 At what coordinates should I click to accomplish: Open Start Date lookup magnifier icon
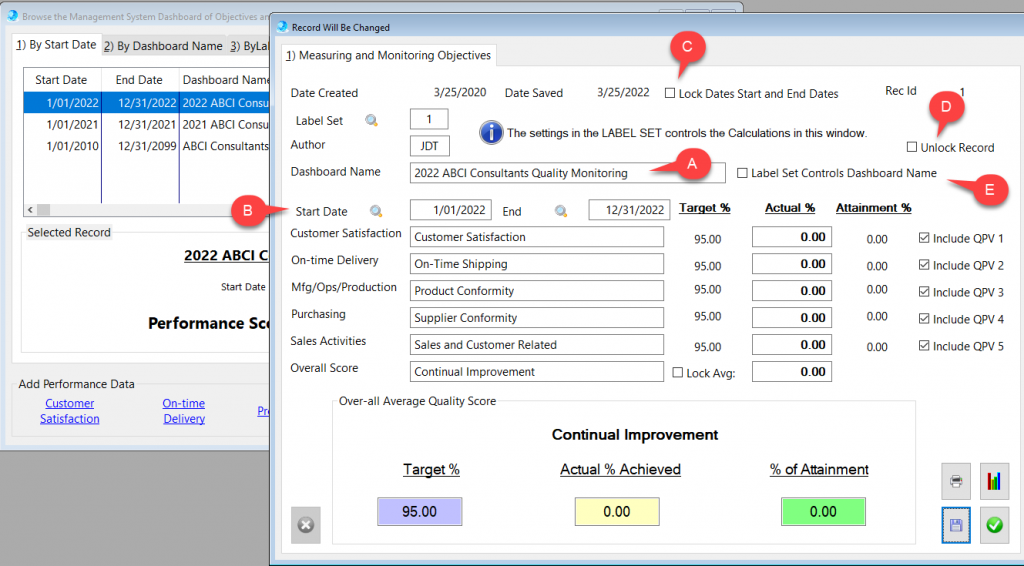[376, 212]
